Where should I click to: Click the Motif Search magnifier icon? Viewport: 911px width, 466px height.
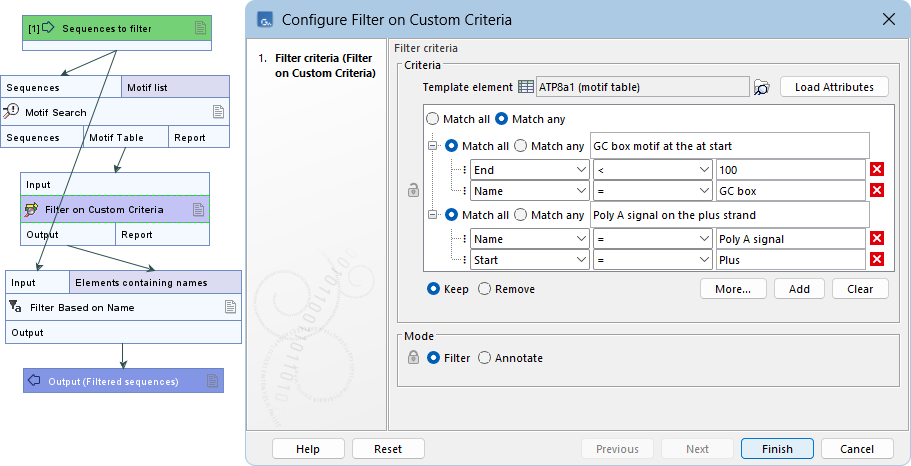click(x=11, y=112)
